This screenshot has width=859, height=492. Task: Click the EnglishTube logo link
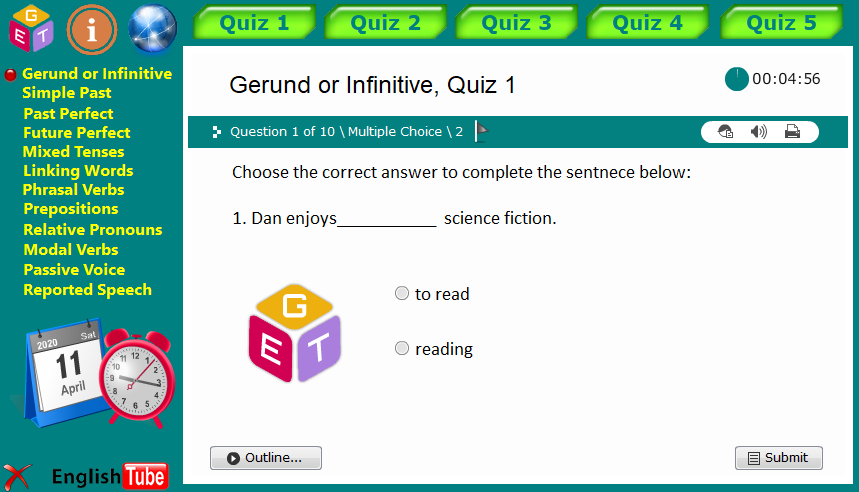click(x=109, y=476)
